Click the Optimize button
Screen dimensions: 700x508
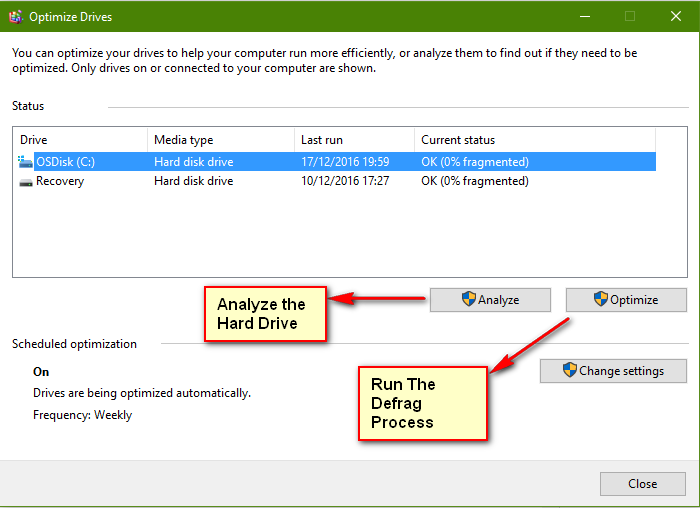(626, 300)
